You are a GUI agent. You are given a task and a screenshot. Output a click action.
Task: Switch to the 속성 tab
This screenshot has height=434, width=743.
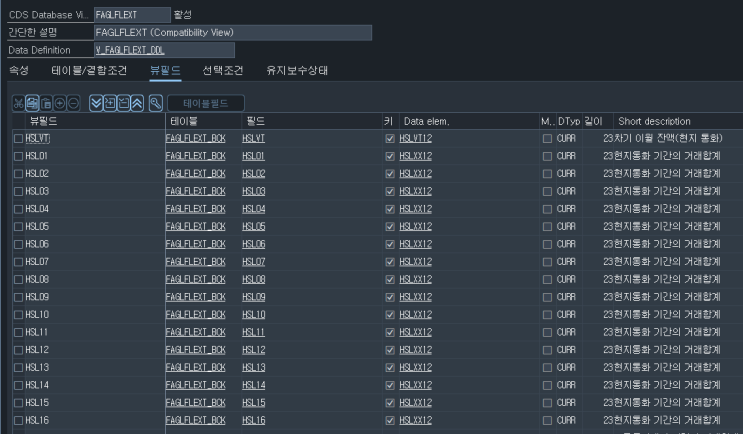[x=19, y=71]
